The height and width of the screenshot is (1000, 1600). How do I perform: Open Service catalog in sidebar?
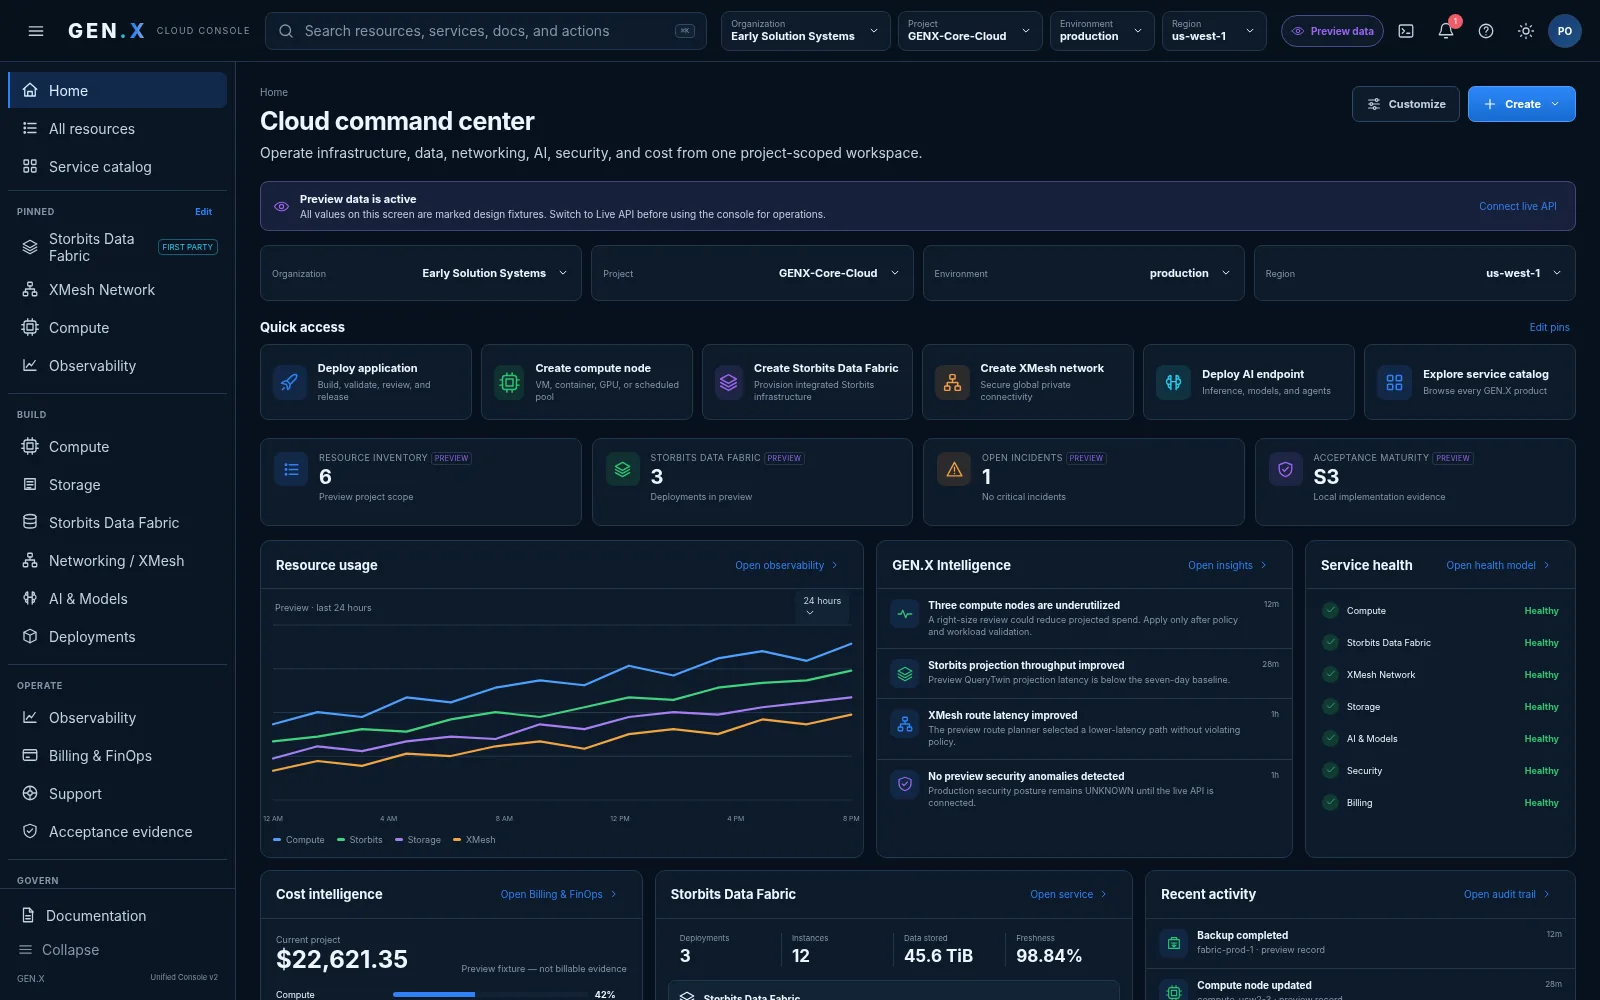click(x=117, y=166)
